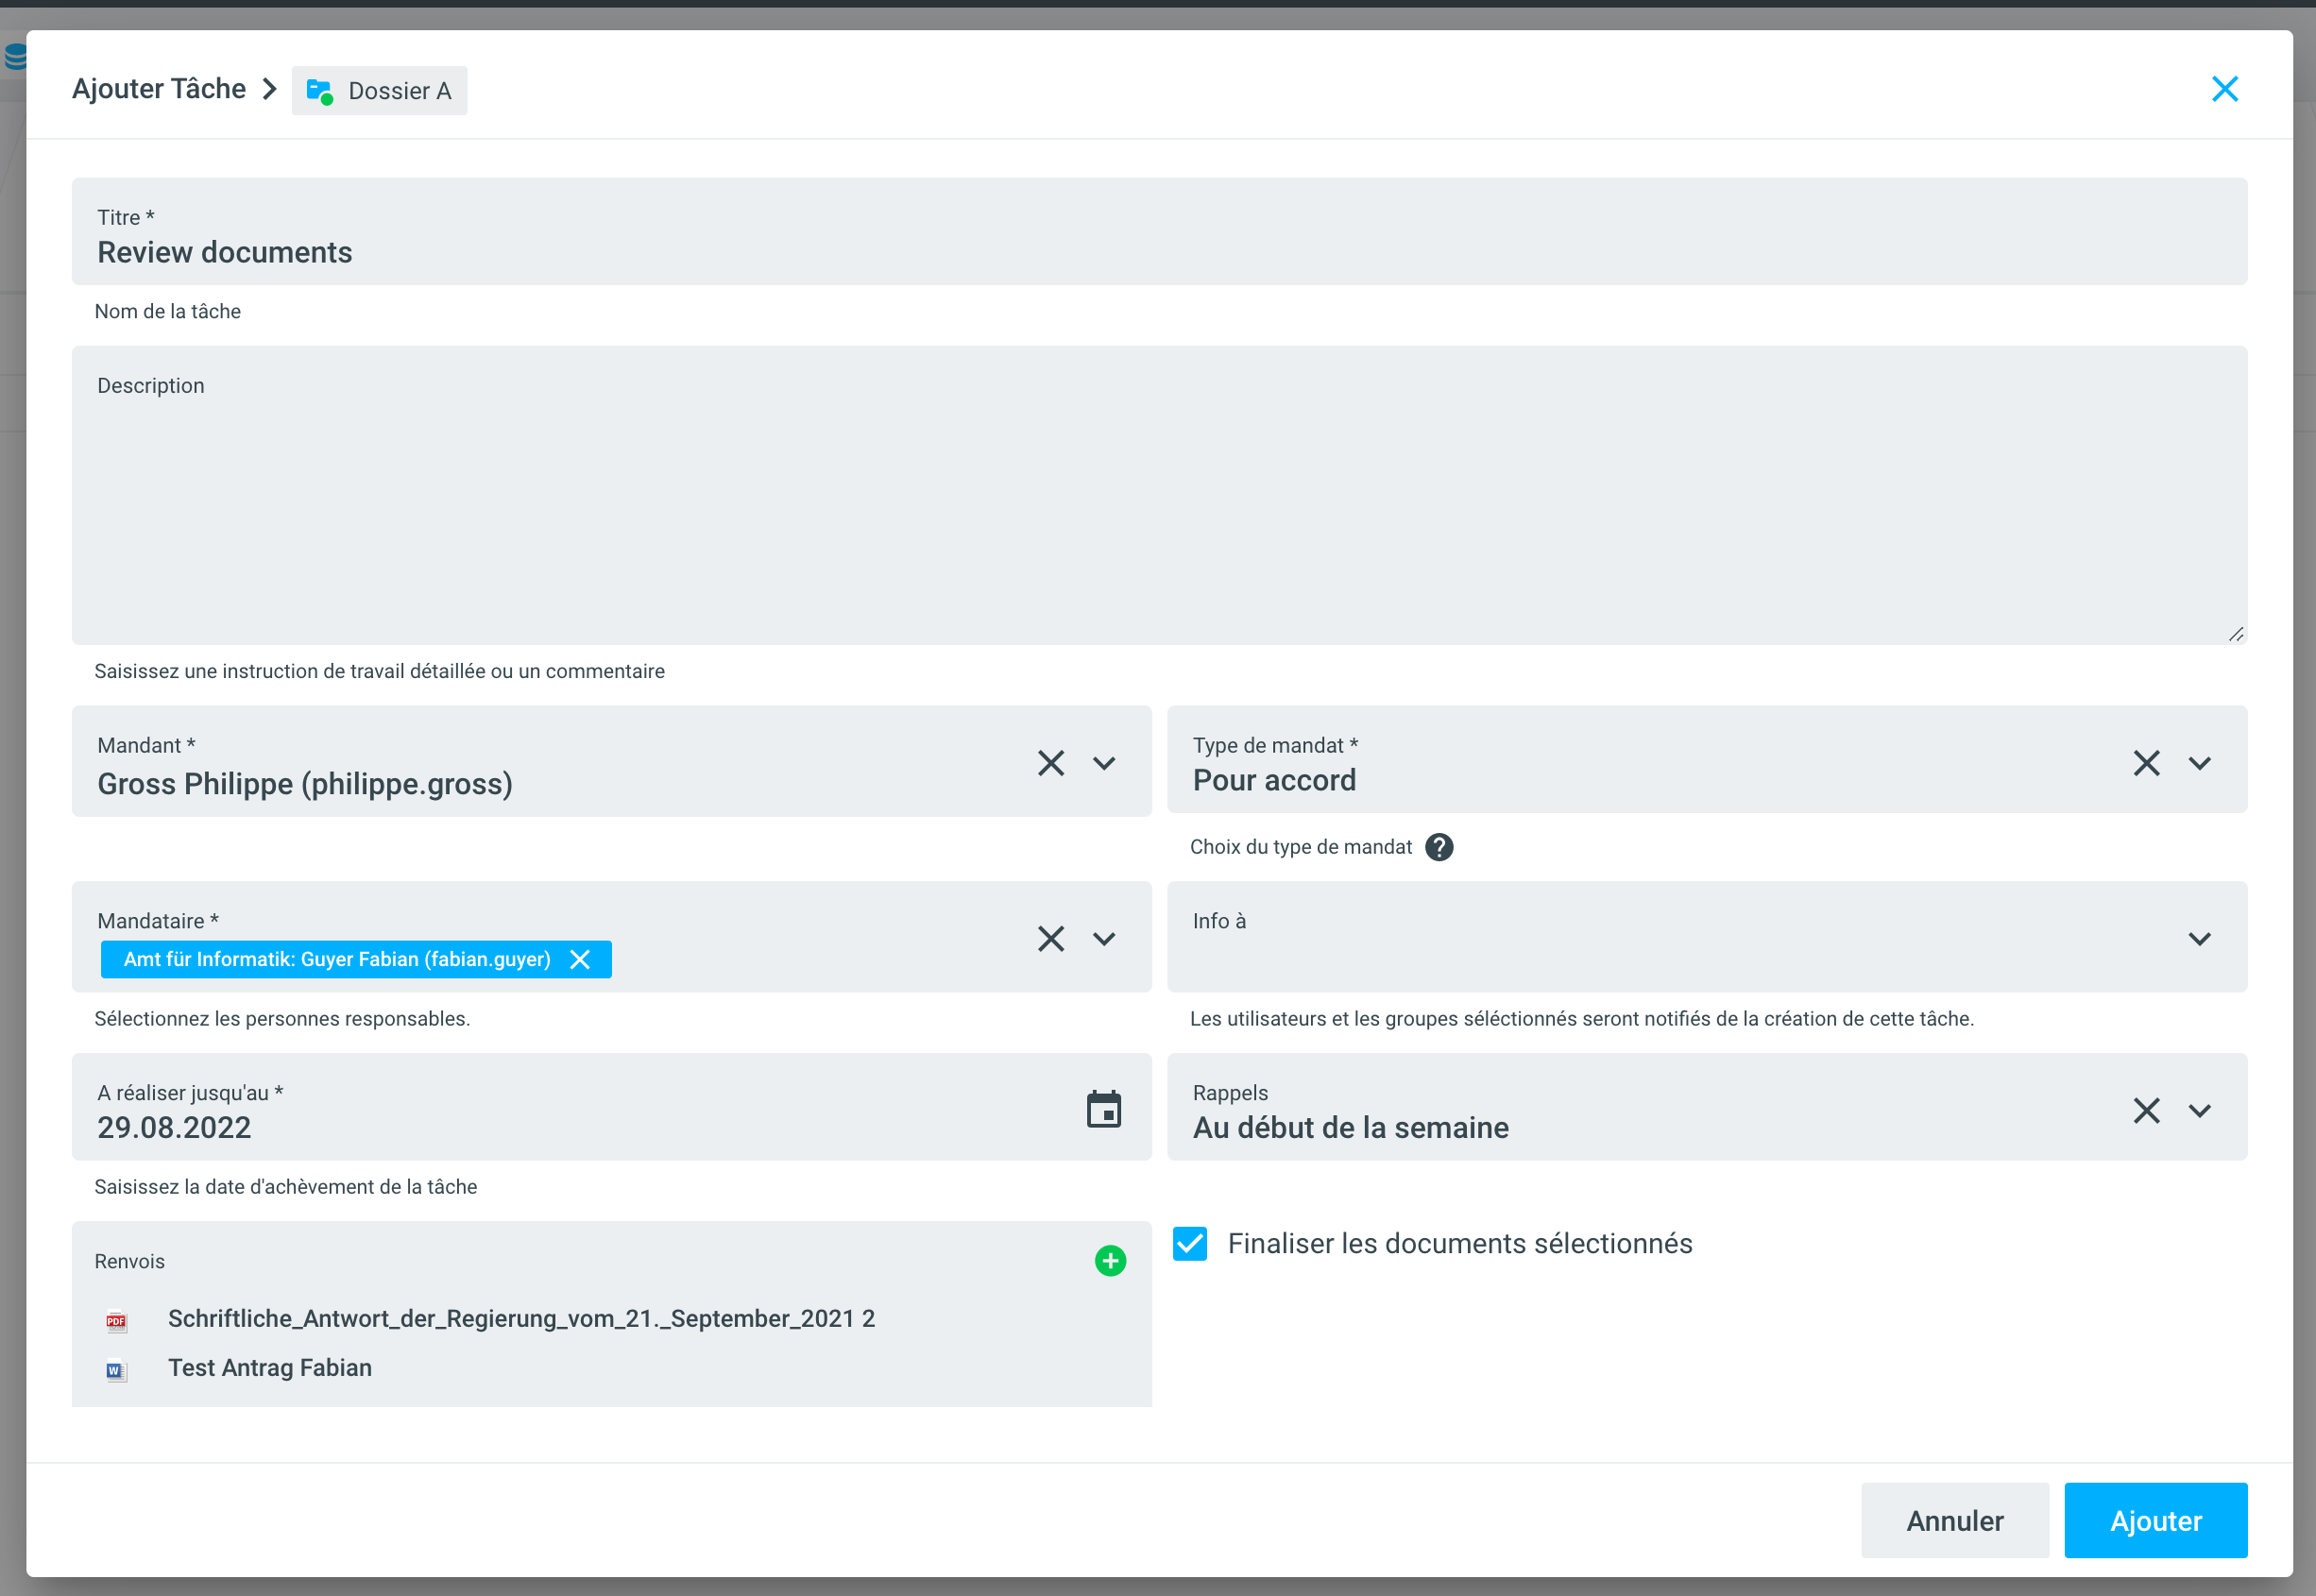This screenshot has height=1596, width=2316.
Task: Remove the Guyer Fabian chip from Mandataire
Action: click(579, 959)
